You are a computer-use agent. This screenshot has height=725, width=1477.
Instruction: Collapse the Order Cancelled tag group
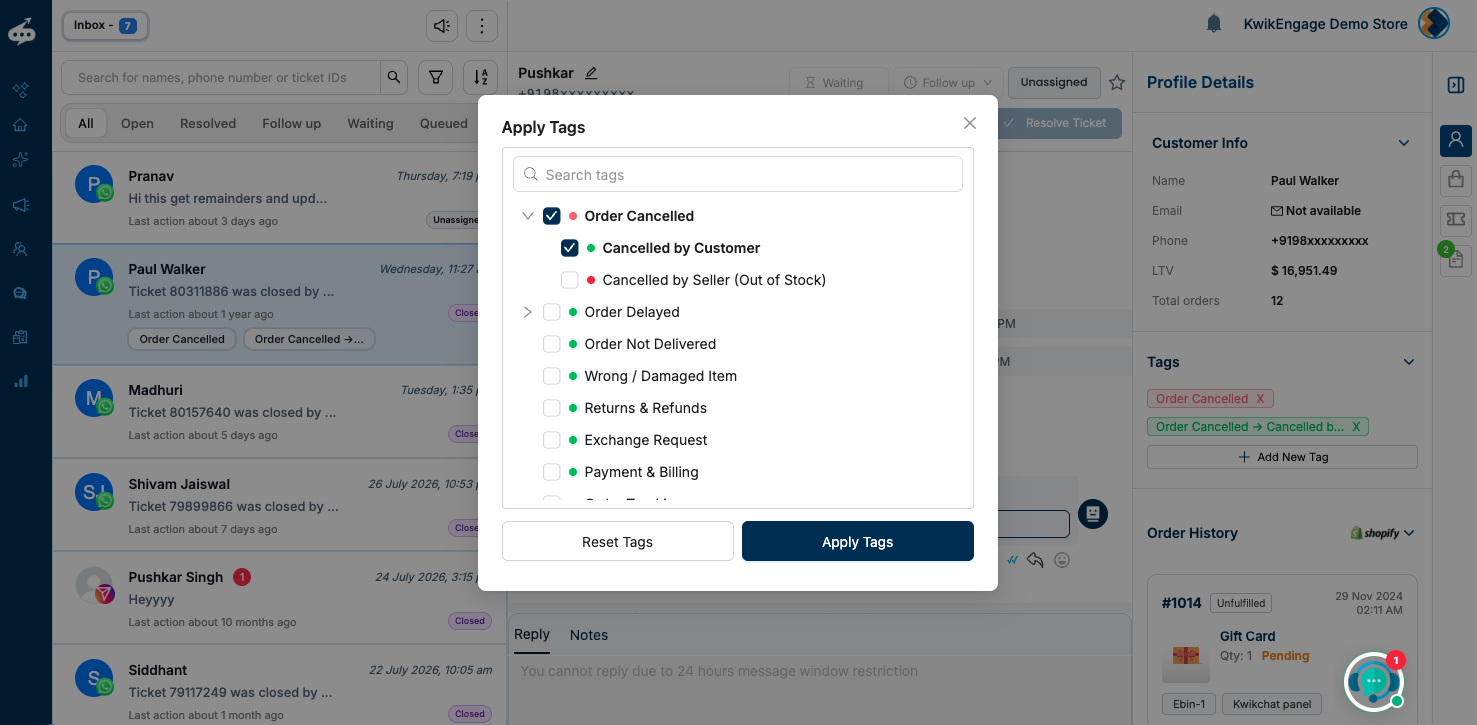tap(528, 216)
